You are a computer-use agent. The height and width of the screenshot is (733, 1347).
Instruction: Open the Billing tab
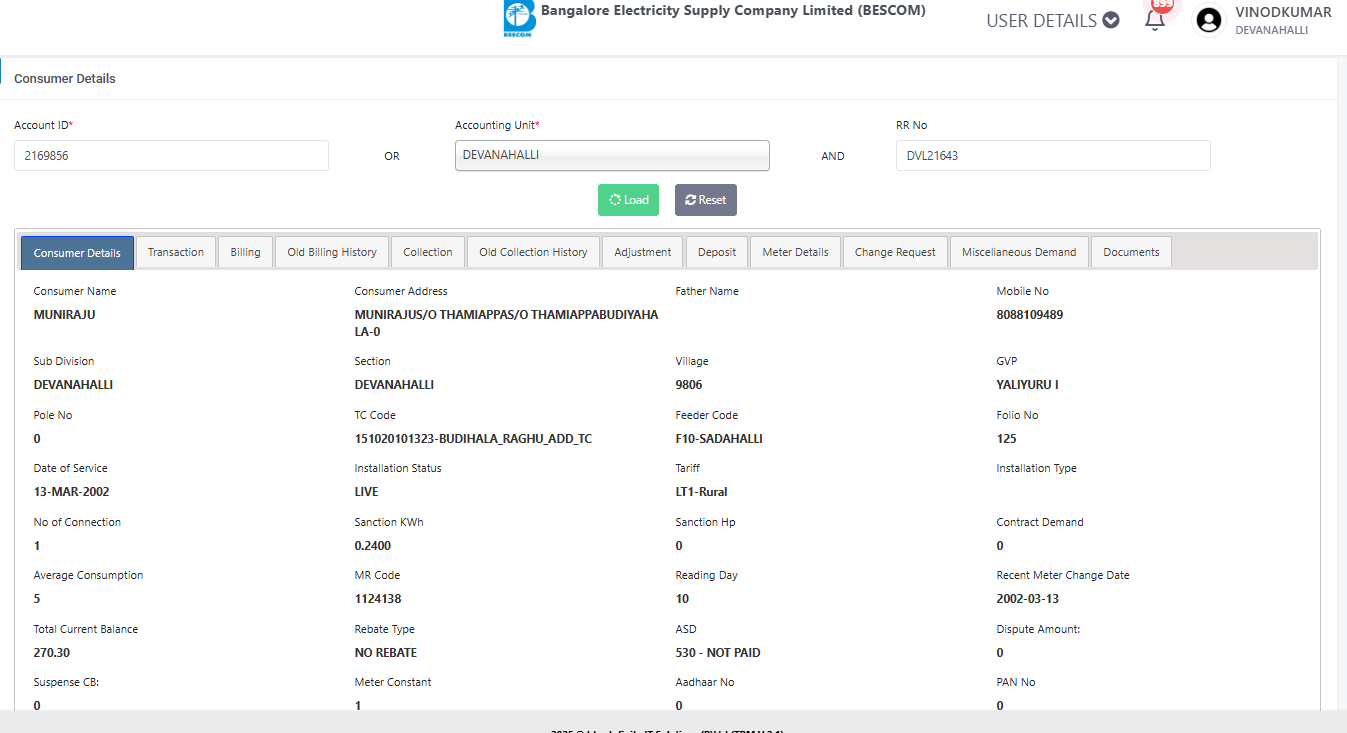(x=245, y=253)
